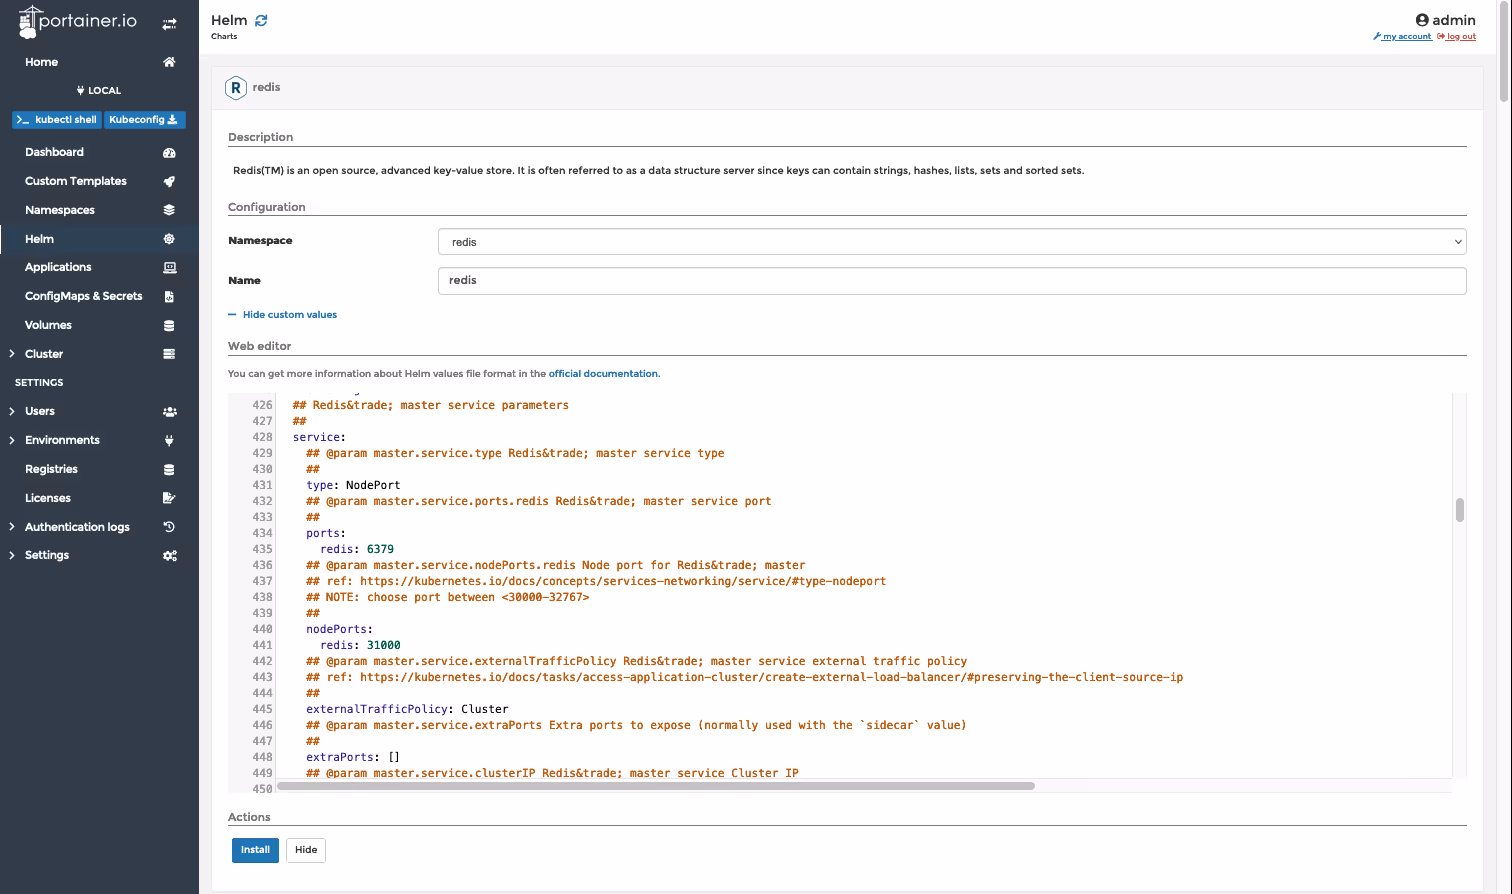Open the Namespaces page
Viewport: 1512px width, 894px height.
[x=60, y=210]
